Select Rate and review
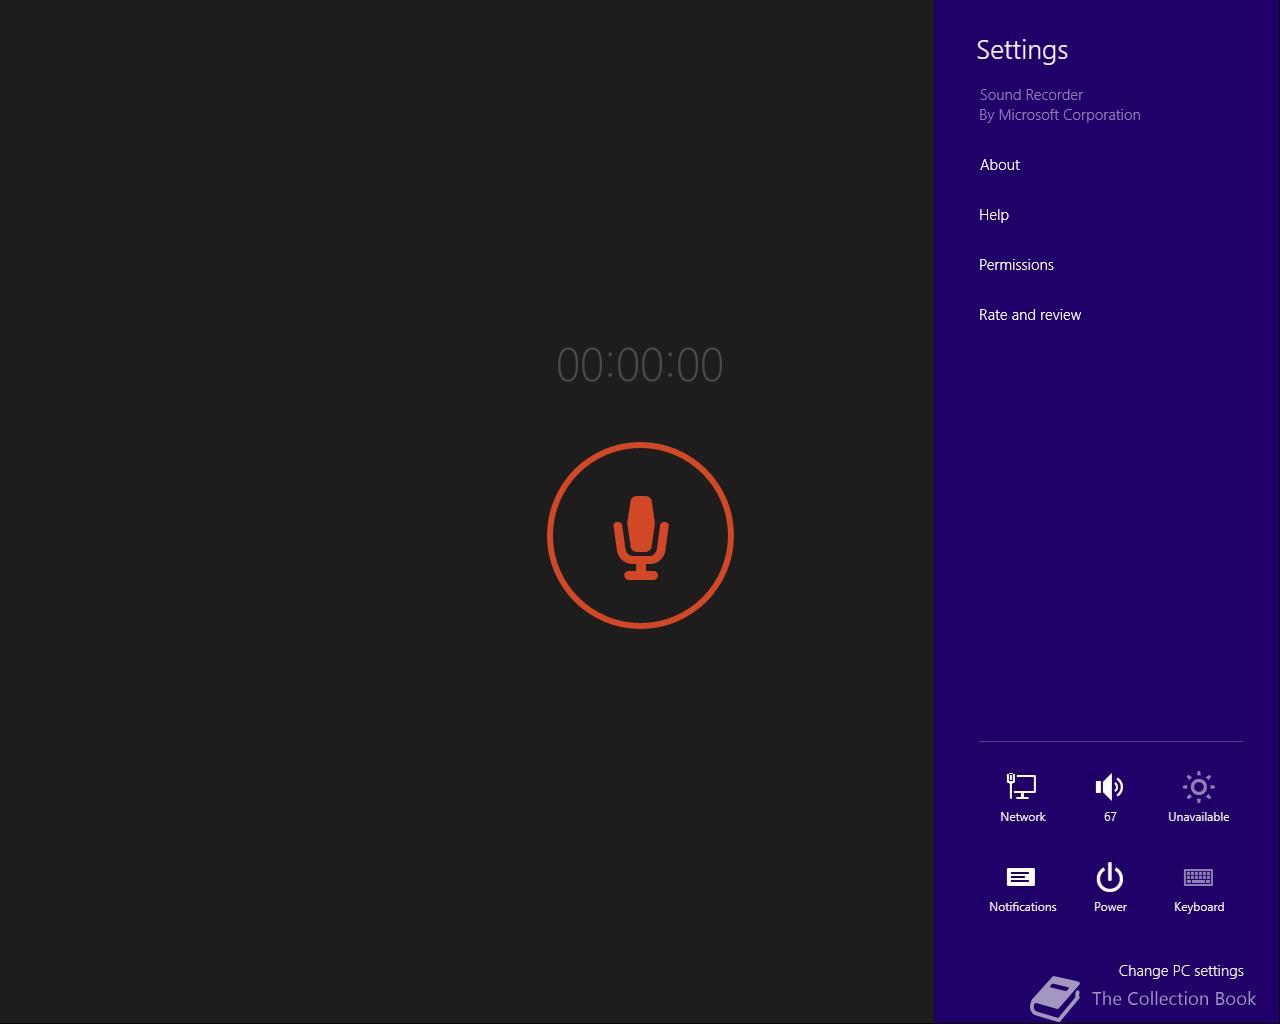 (1030, 315)
